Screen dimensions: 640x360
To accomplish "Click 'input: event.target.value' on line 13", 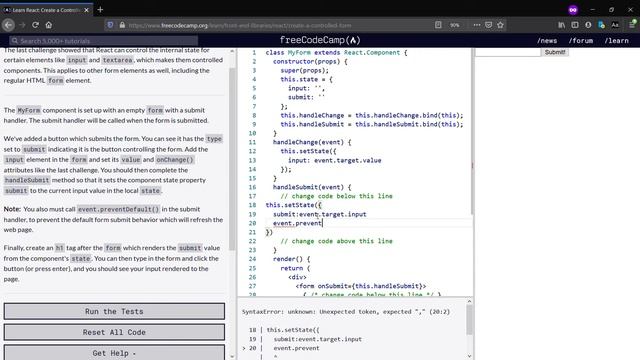I will coord(334,160).
